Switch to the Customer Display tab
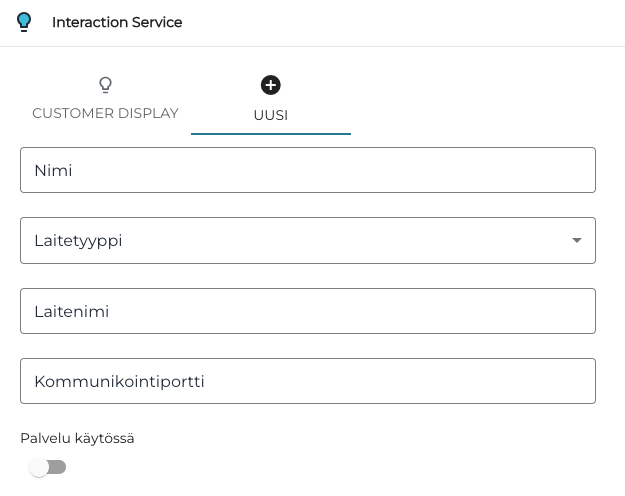This screenshot has width=625, height=496. (105, 113)
